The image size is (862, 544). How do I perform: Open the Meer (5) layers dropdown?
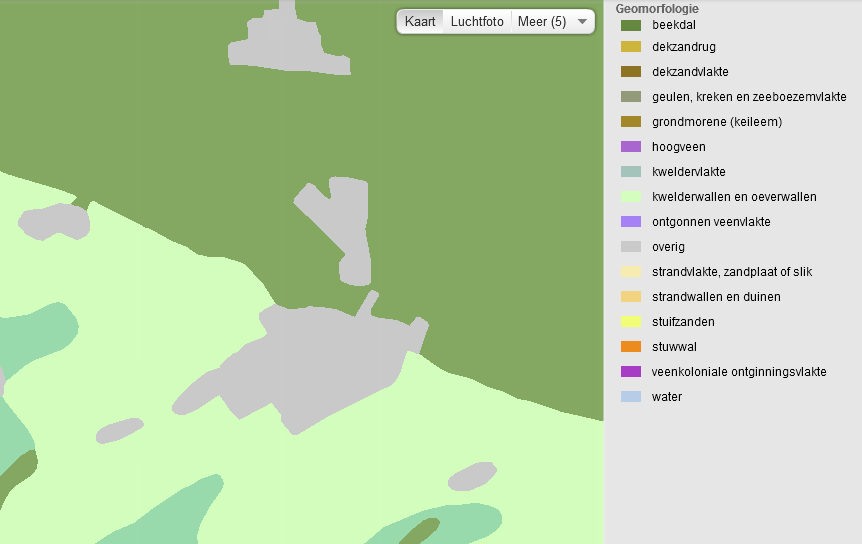[x=543, y=21]
